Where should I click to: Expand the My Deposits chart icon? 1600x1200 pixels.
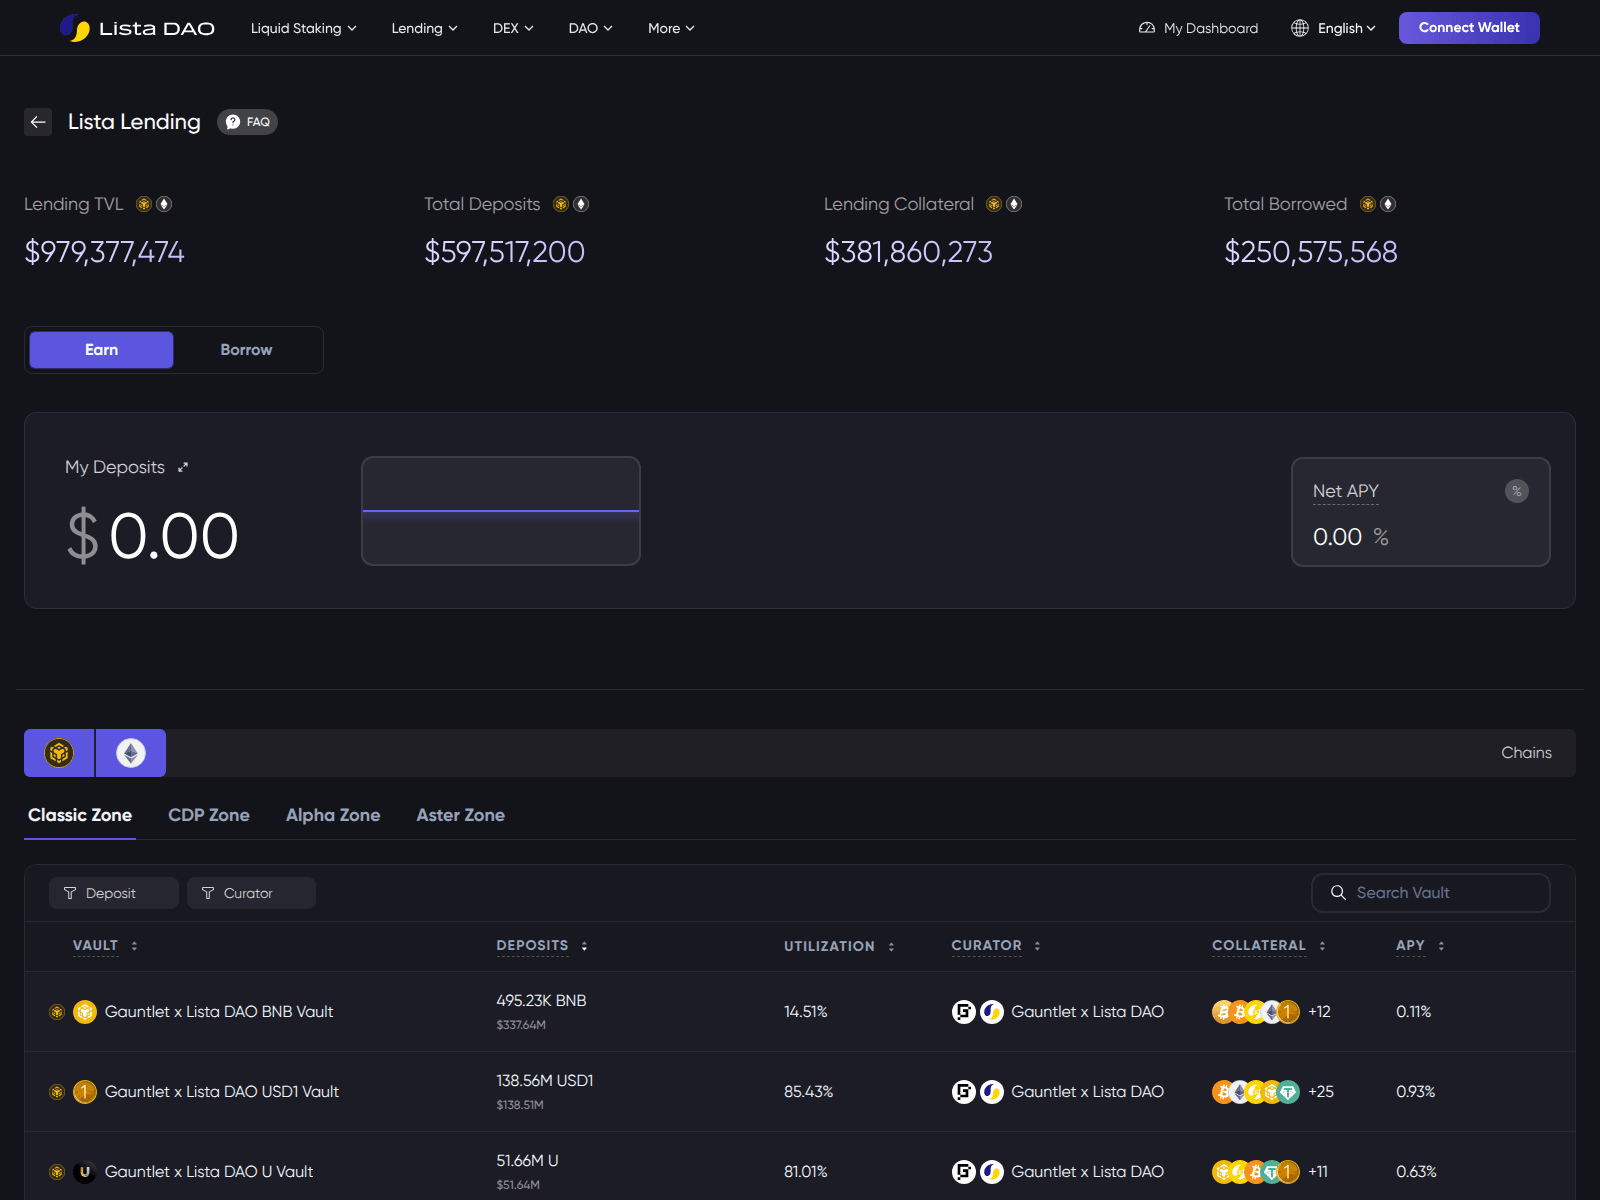pos(183,467)
